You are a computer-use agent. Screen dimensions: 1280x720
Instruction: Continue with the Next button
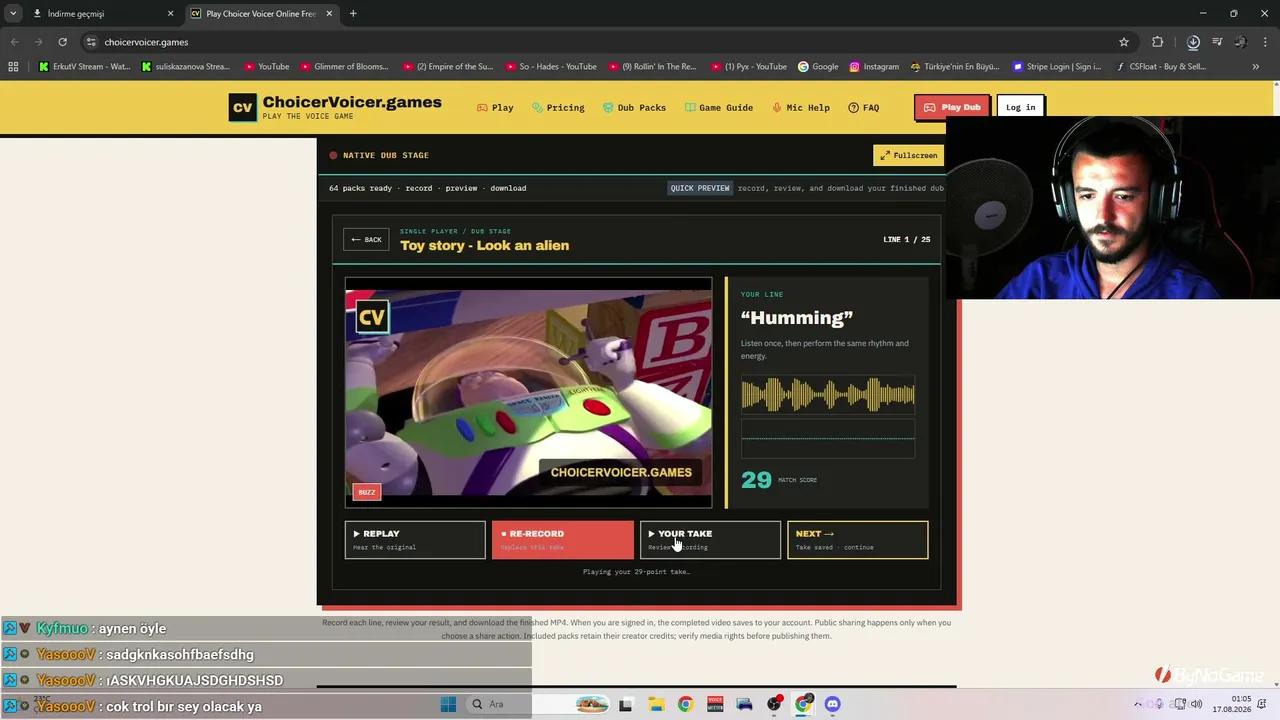click(857, 540)
